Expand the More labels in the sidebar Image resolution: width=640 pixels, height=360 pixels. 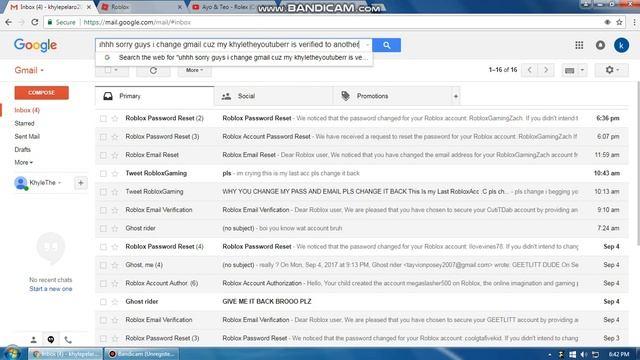tap(23, 162)
